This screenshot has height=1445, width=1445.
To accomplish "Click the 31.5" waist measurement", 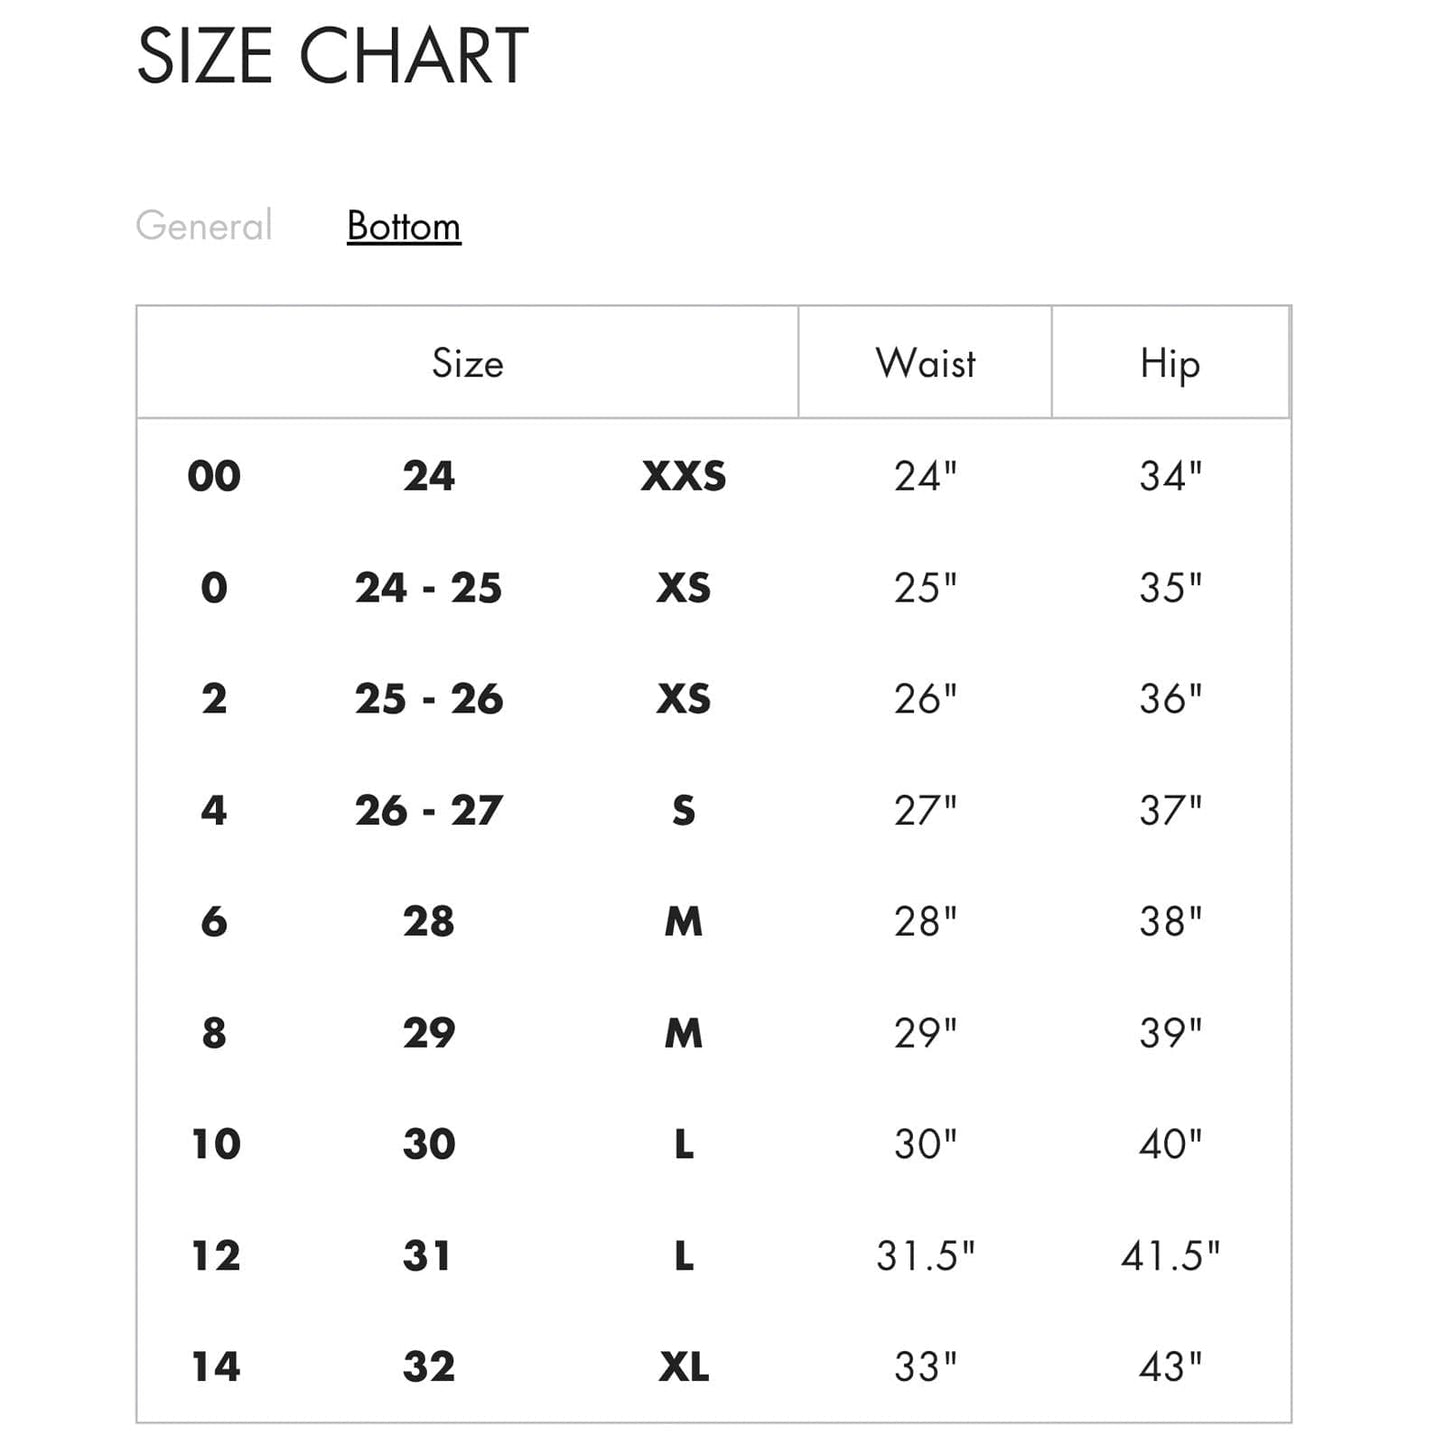I will pos(925,1255).
